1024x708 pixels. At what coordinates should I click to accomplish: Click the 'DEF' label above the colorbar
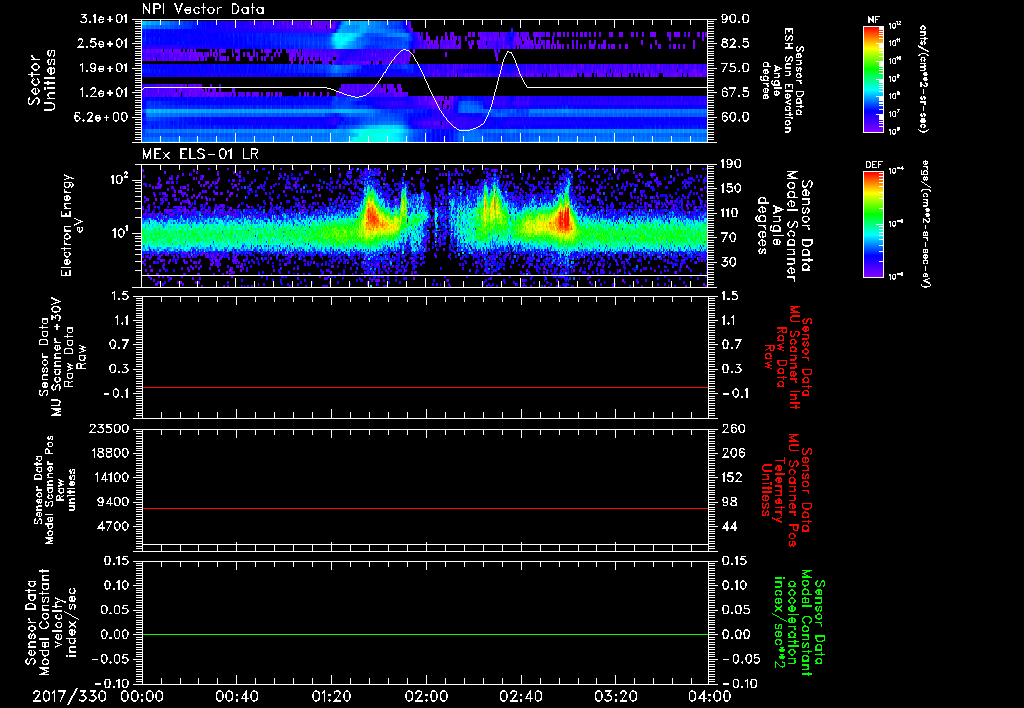coord(874,165)
